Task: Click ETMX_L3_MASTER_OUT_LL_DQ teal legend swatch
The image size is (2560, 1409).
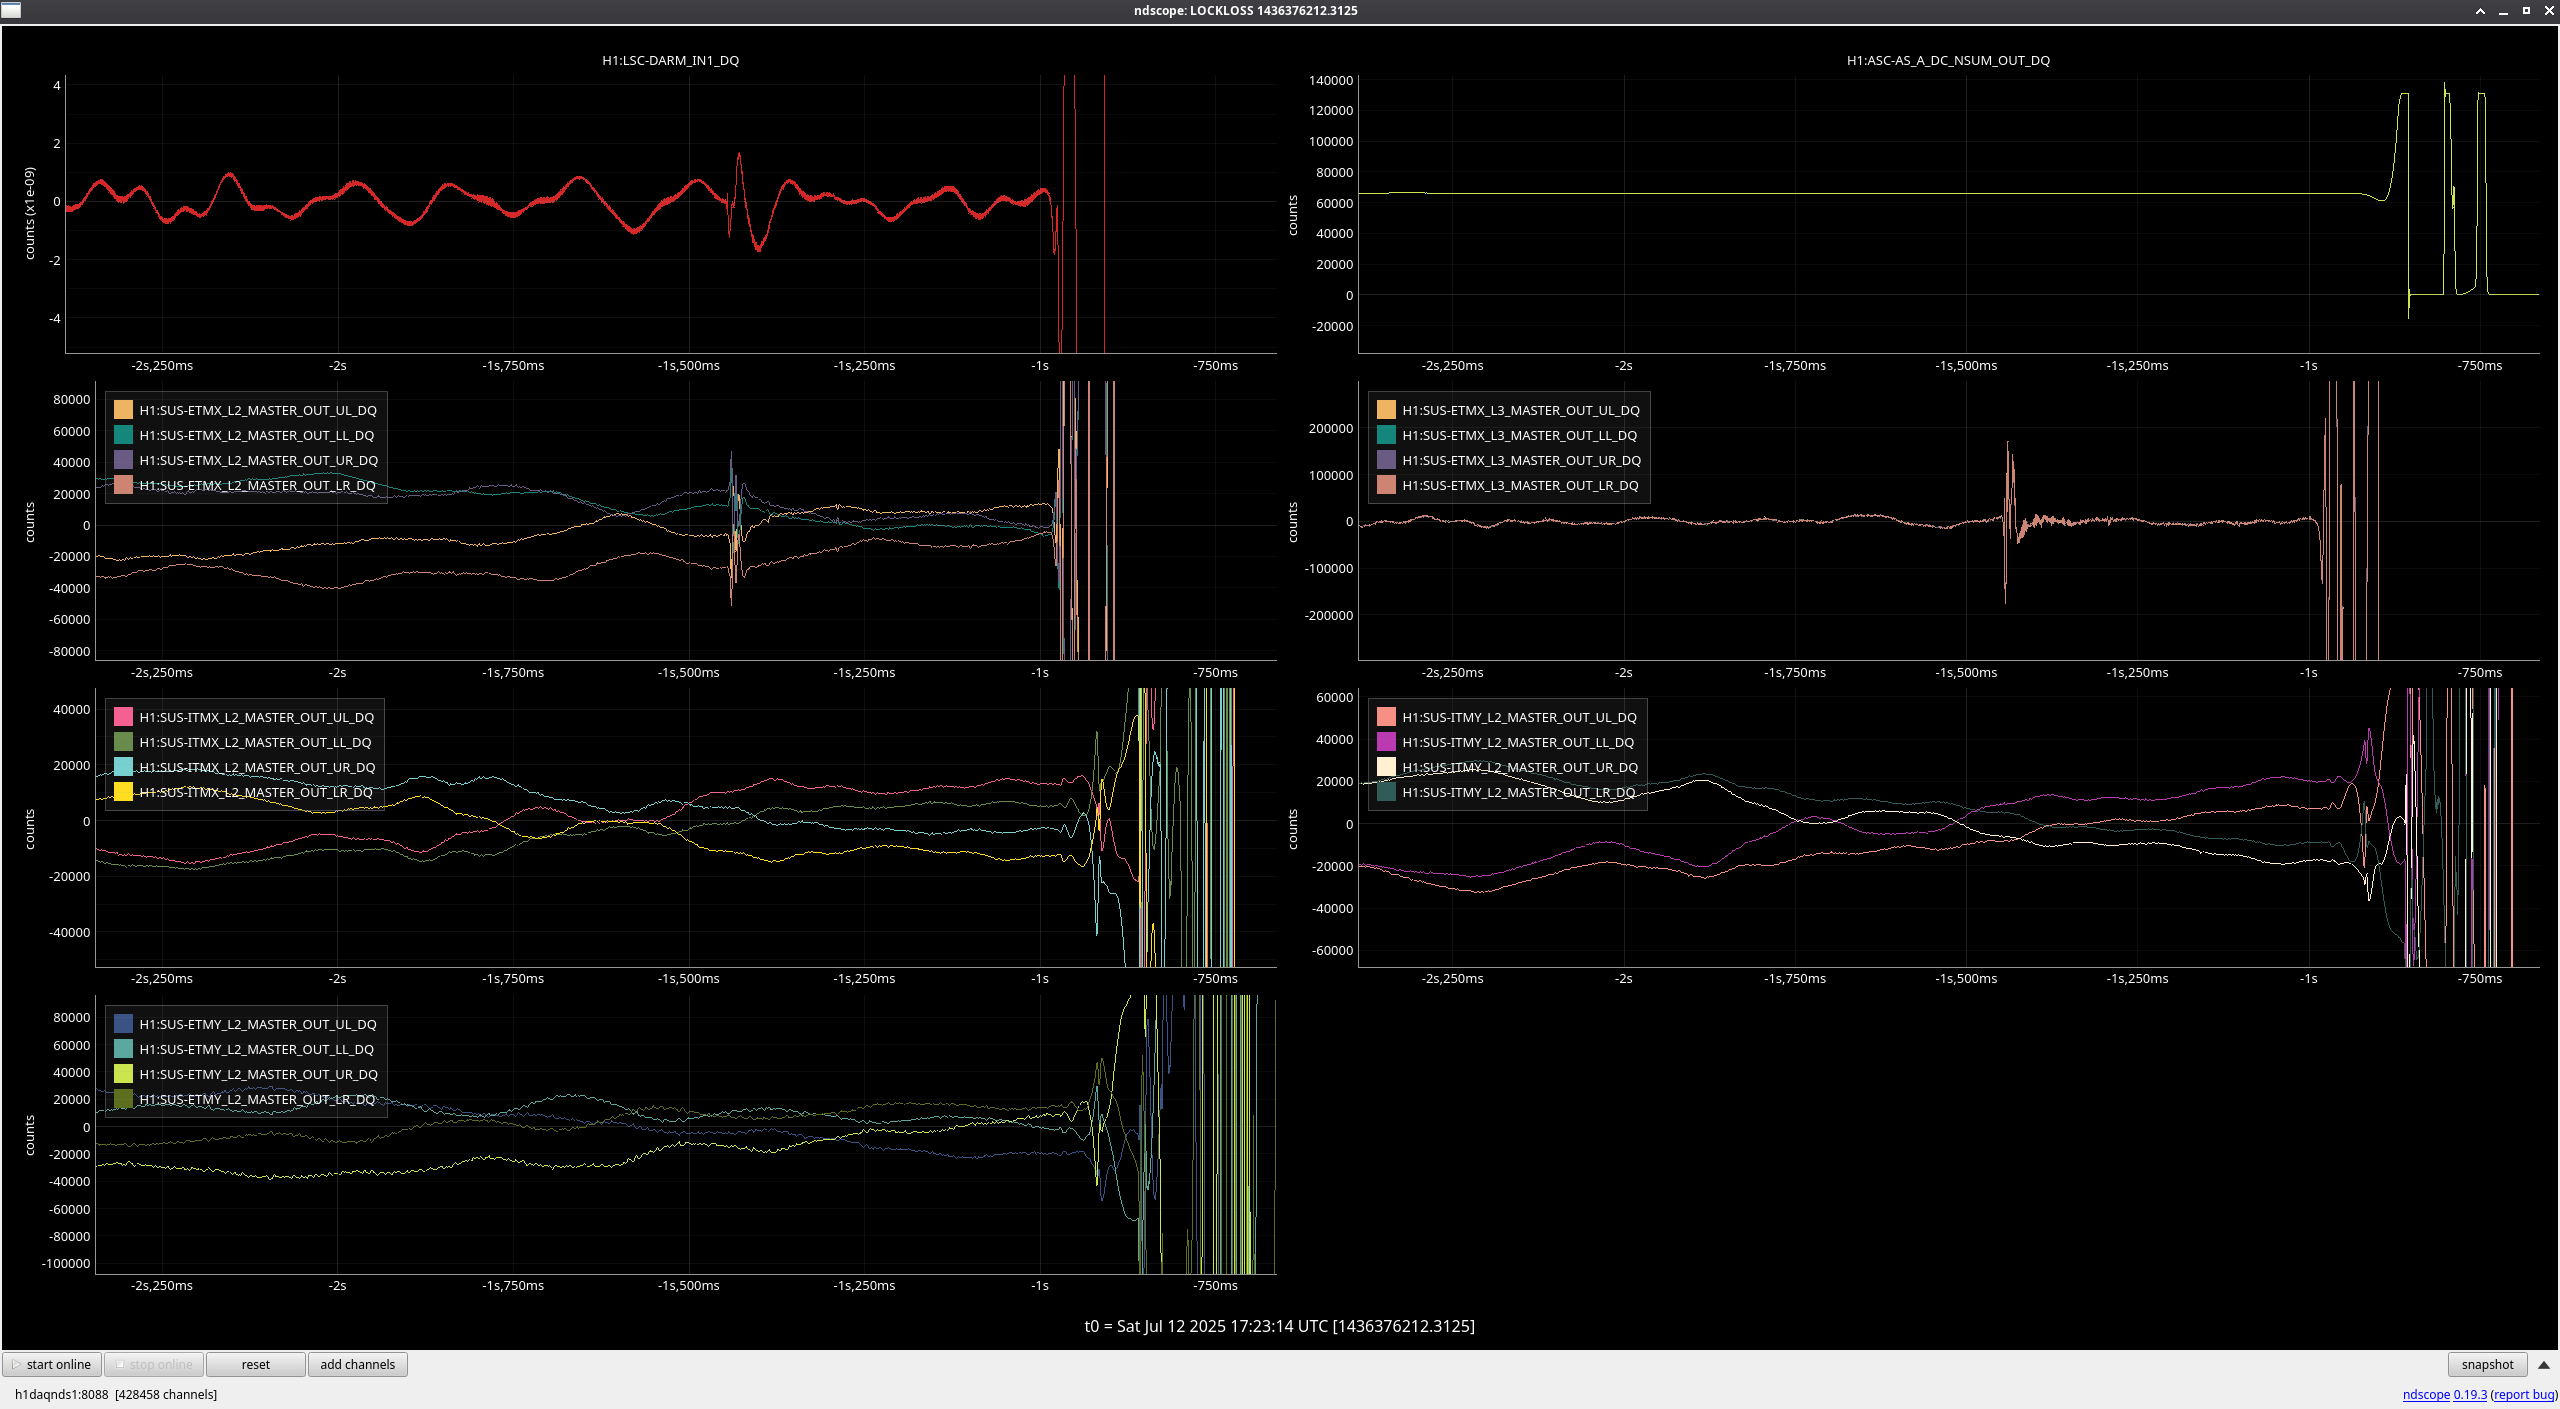Action: [x=1386, y=435]
